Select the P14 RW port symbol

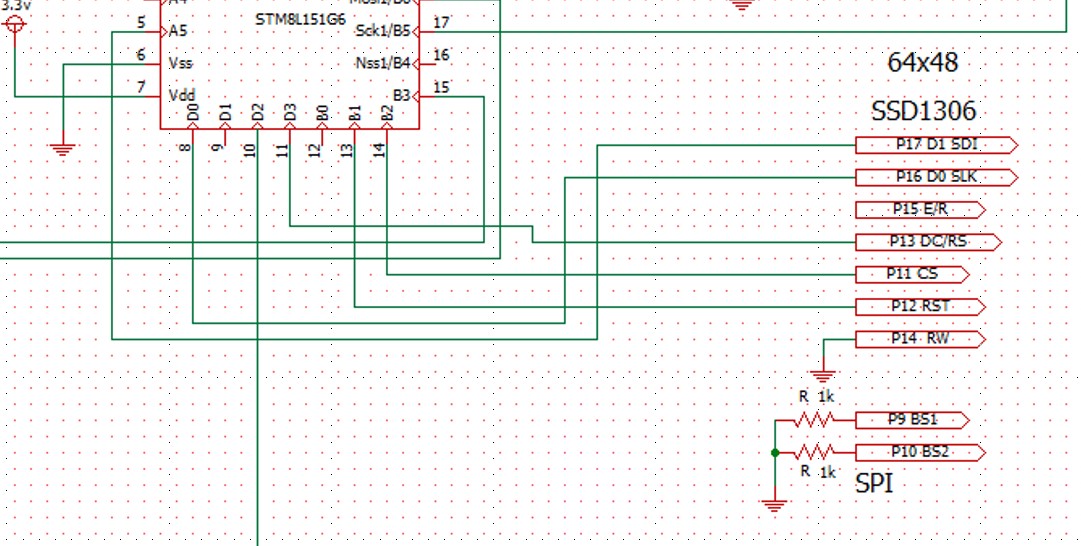click(x=920, y=339)
